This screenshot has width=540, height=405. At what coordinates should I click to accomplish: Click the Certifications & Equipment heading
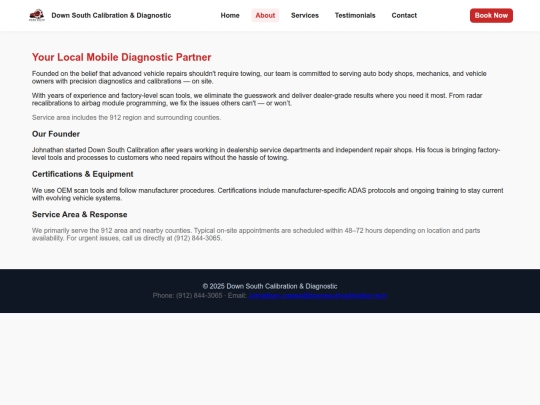[x=83, y=174]
